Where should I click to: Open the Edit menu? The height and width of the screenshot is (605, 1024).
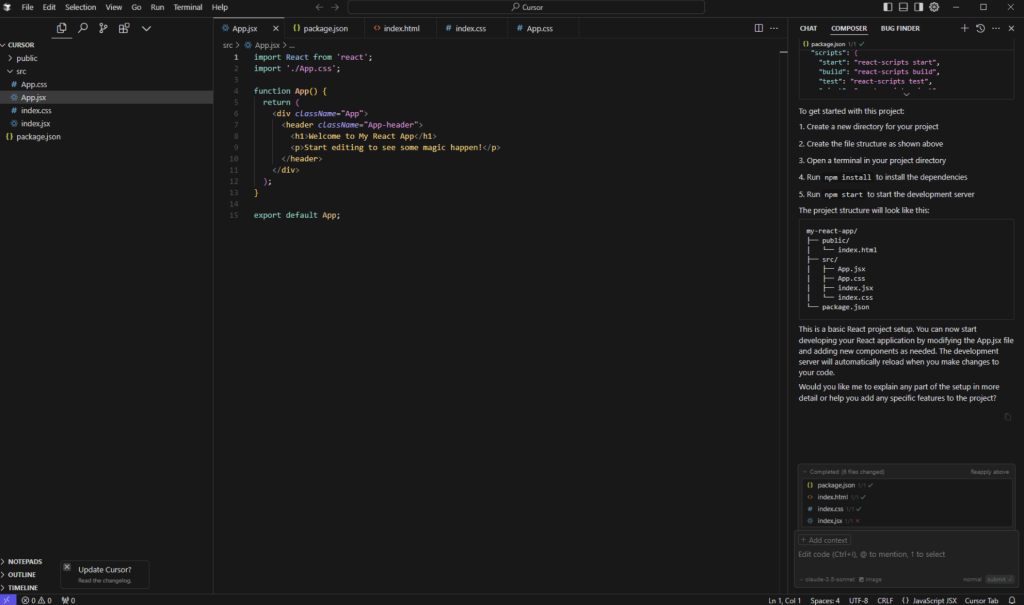[x=49, y=7]
